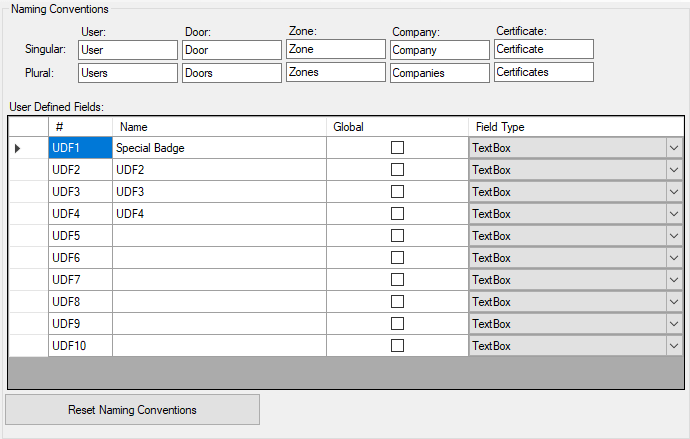Select the UDF10 number cell
690x439 pixels.
tap(80, 346)
